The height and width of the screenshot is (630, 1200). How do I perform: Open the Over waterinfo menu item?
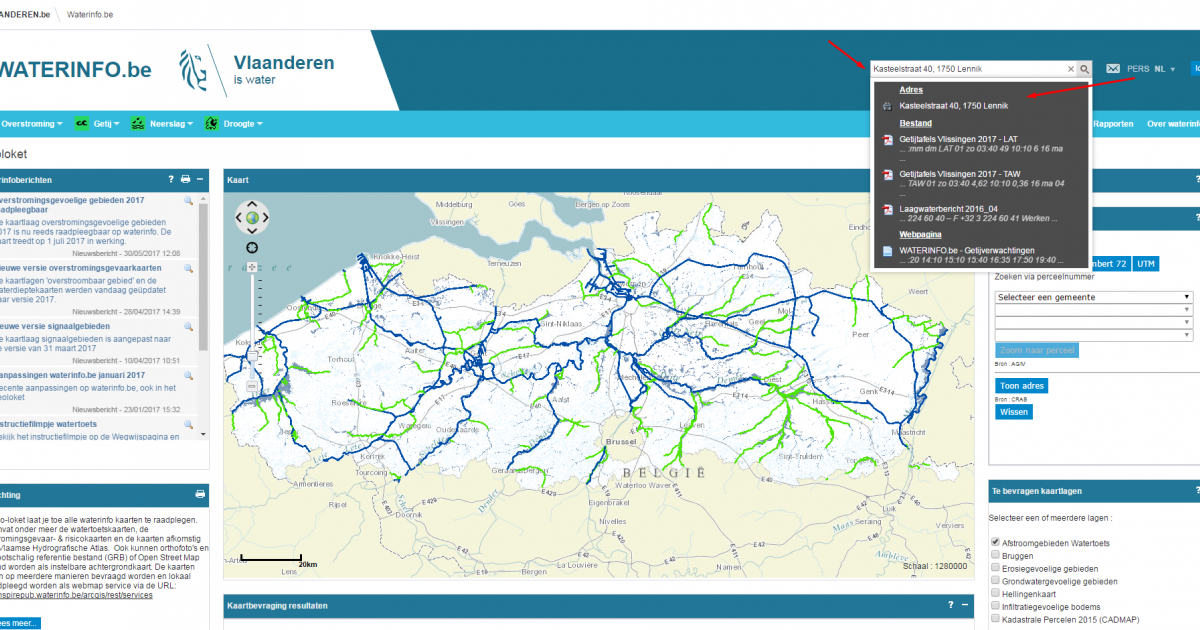click(x=1173, y=124)
